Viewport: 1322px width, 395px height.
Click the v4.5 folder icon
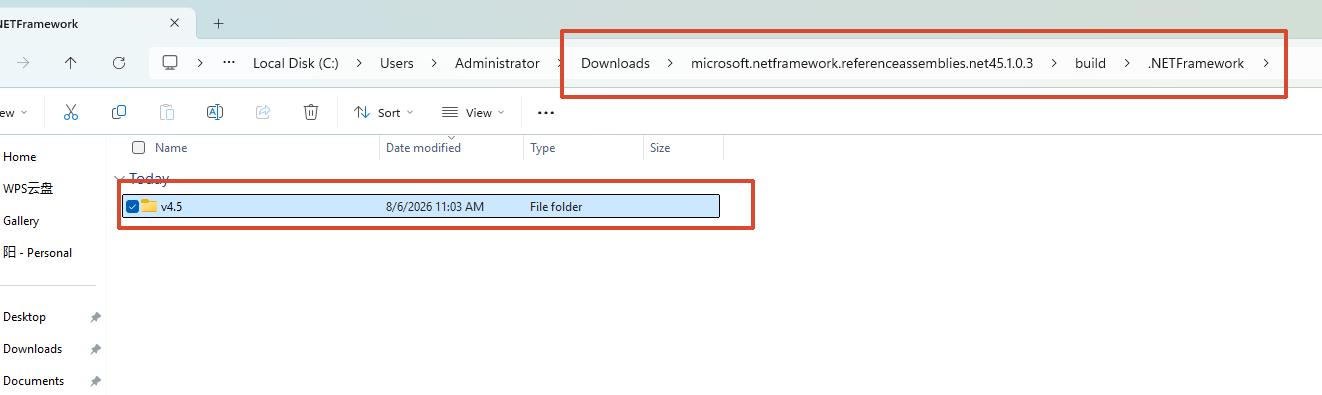149,206
